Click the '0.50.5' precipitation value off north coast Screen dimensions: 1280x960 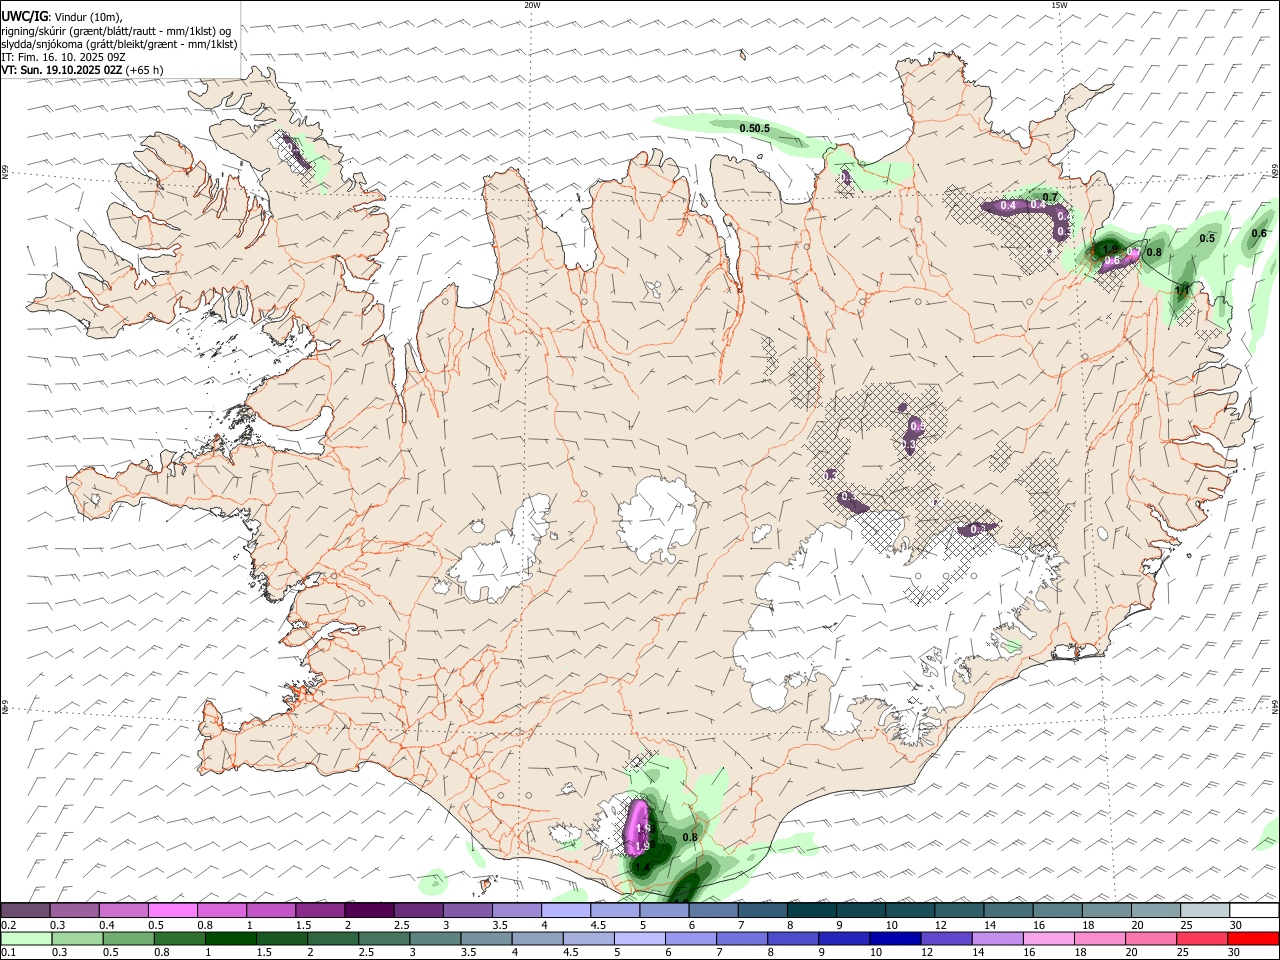coord(754,128)
